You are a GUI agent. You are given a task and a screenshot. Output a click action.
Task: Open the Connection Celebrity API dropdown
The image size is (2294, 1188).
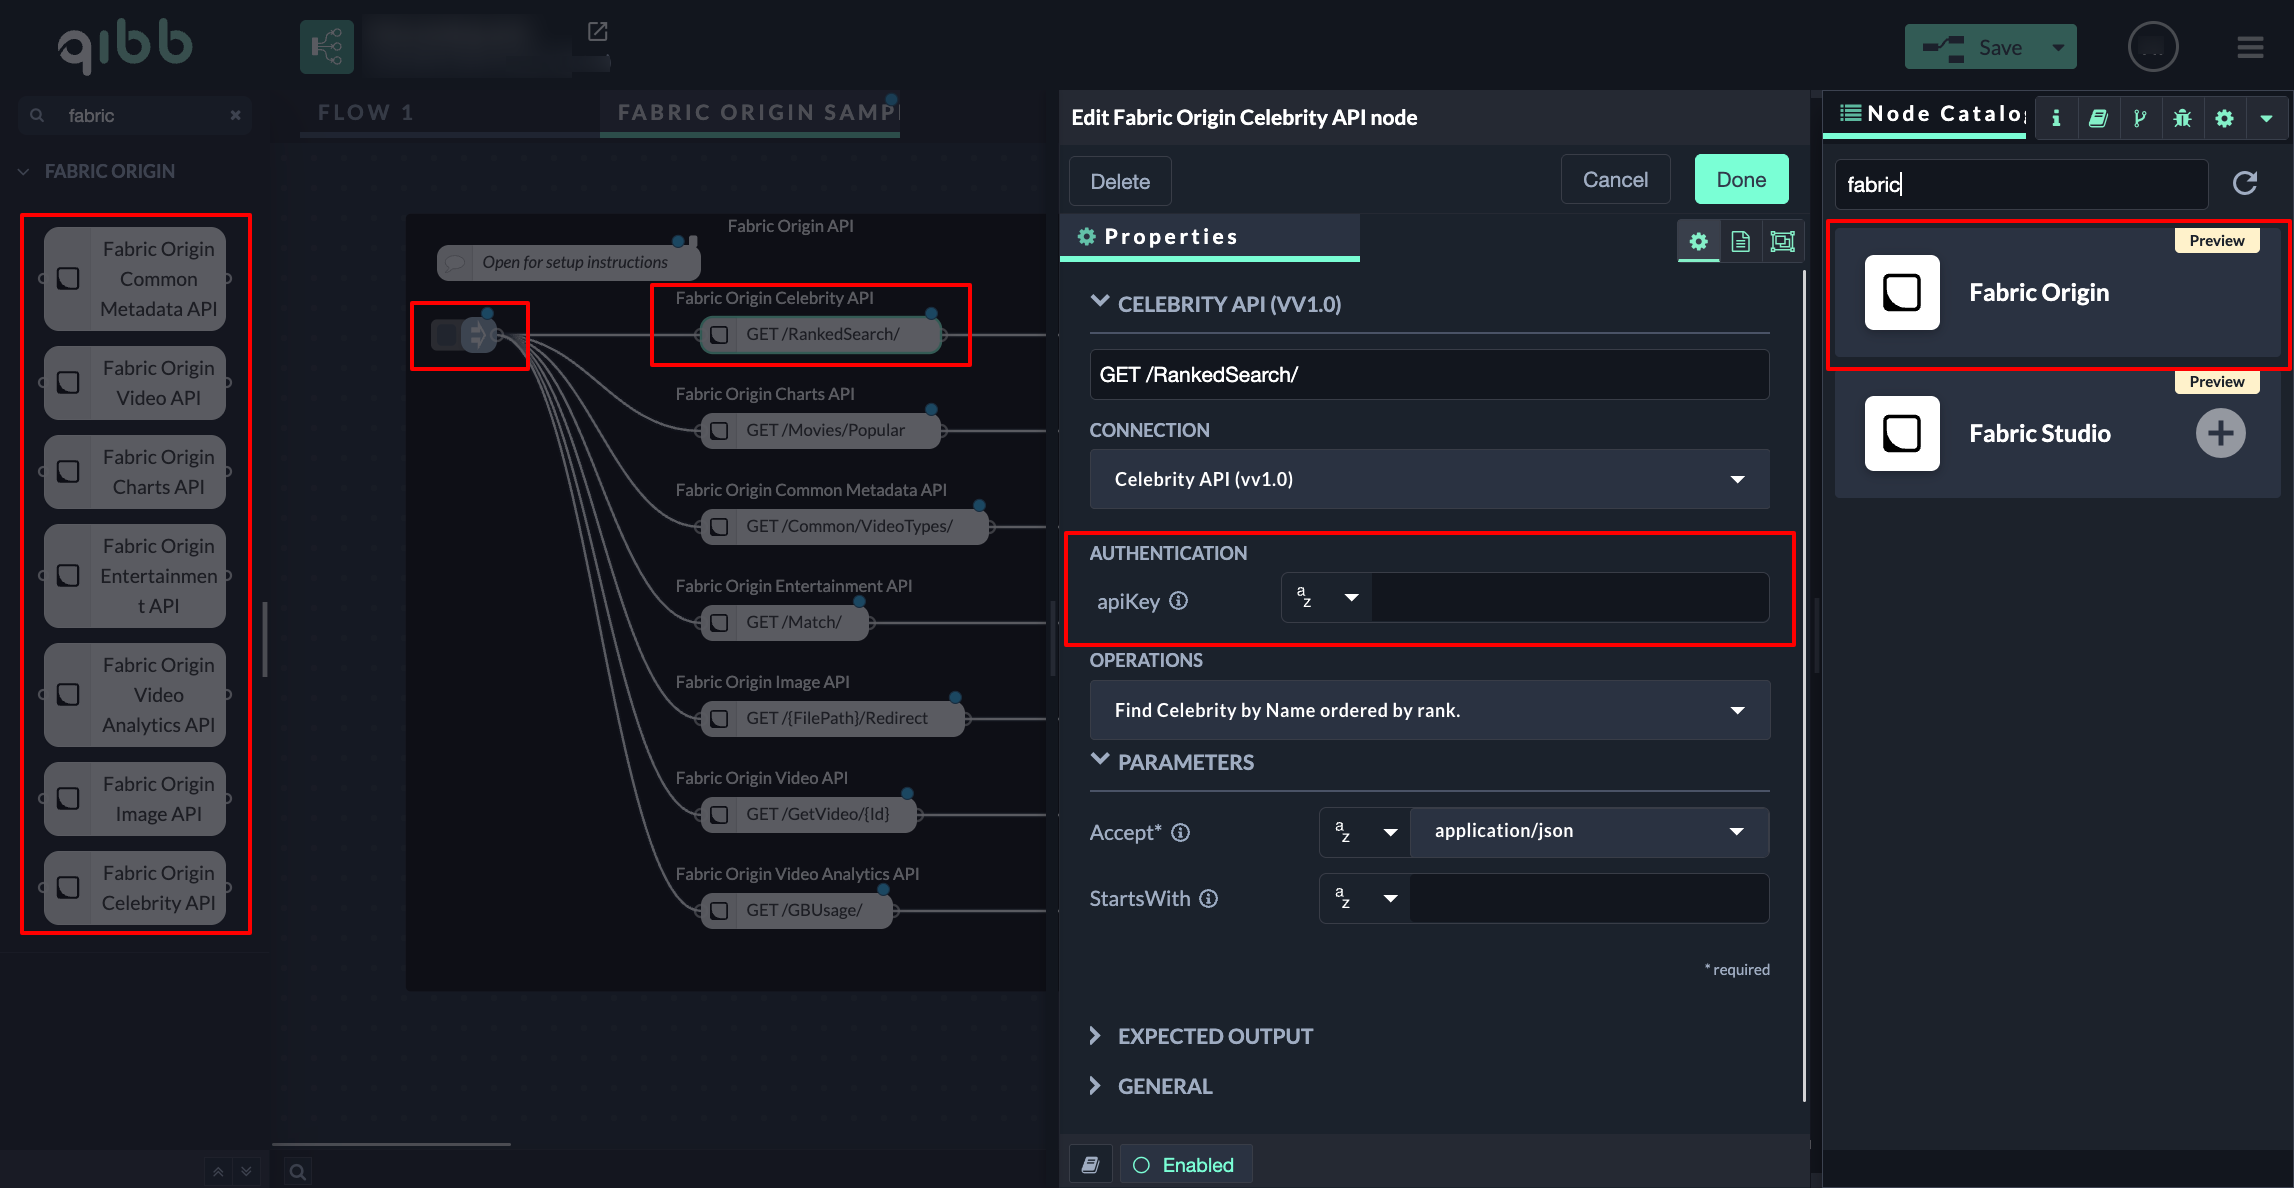click(x=1429, y=479)
